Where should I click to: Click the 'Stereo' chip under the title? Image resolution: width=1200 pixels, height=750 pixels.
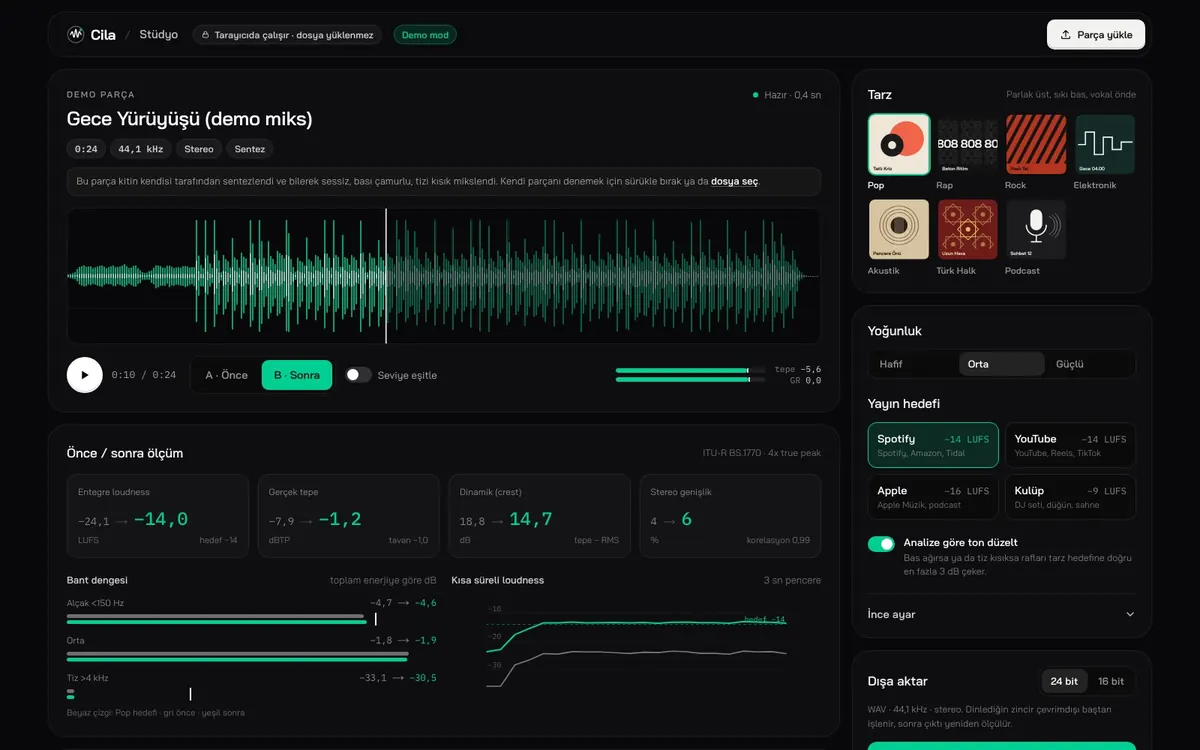point(198,149)
